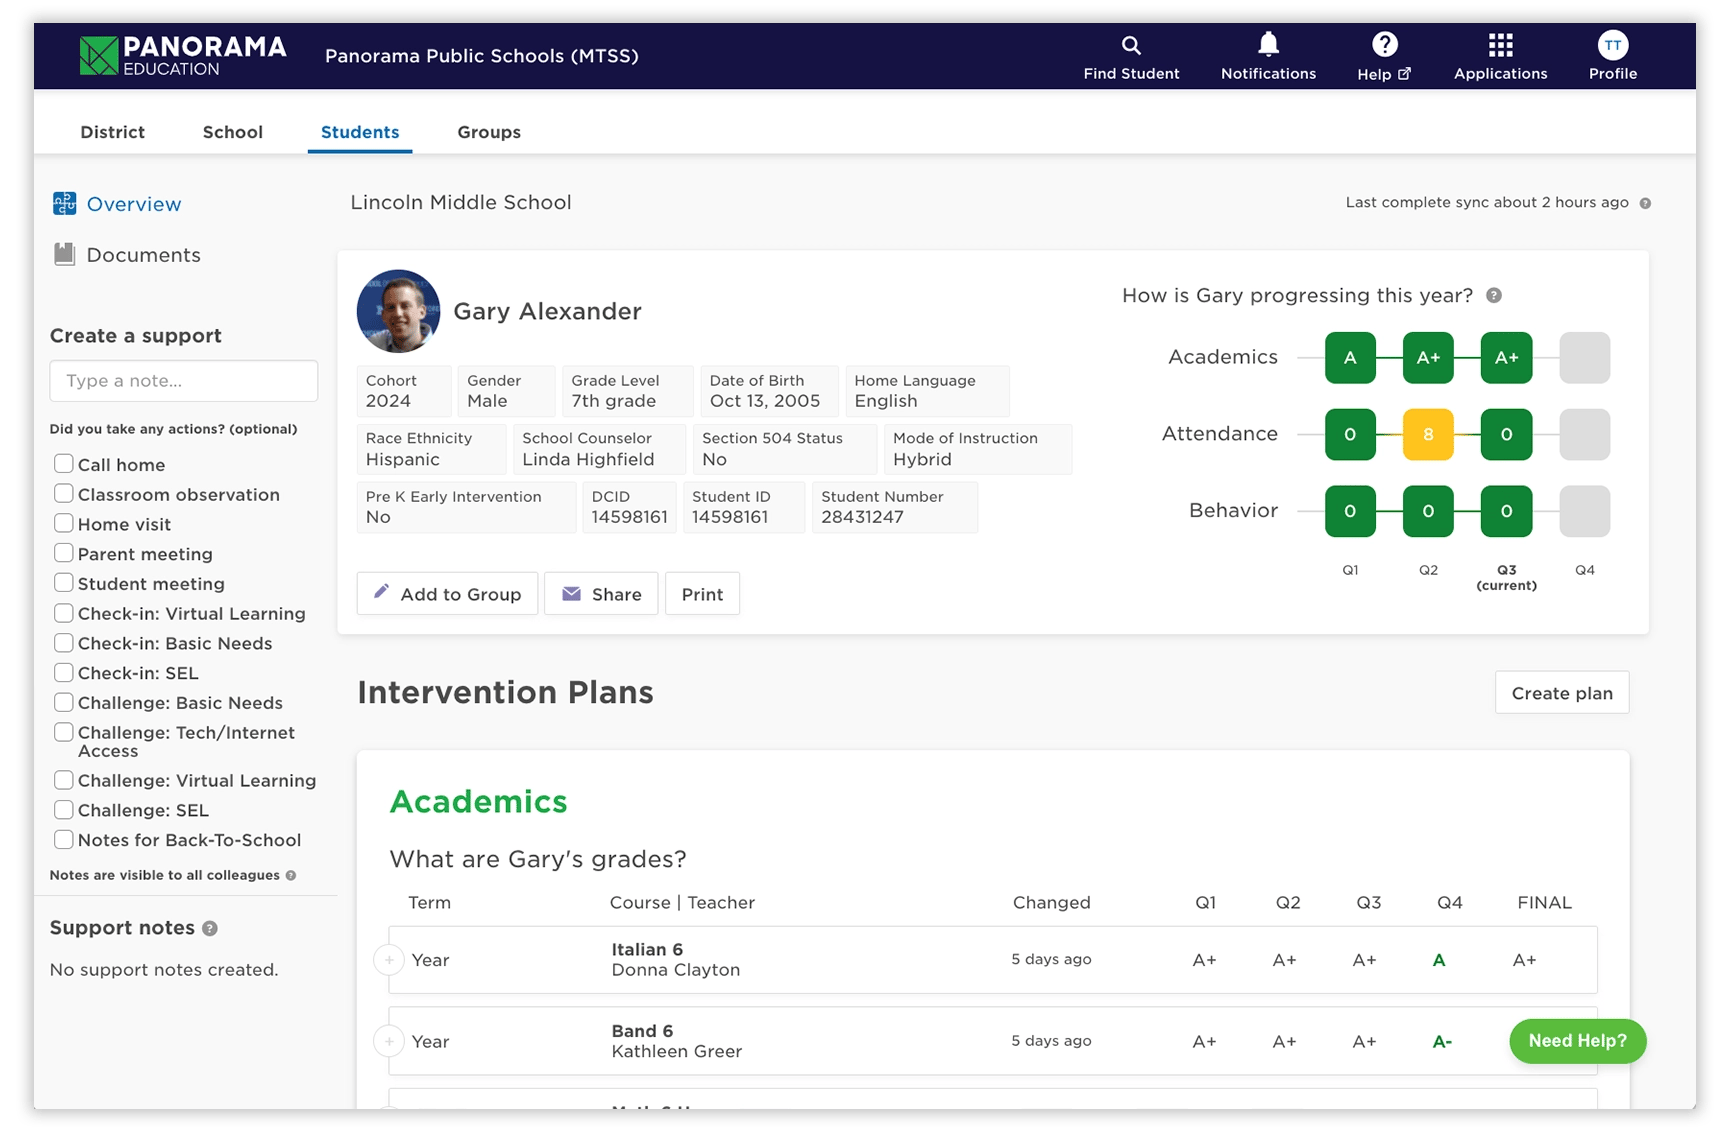Focus the Type a note input
Image resolution: width=1730 pixels, height=1132 pixels.
[184, 381]
